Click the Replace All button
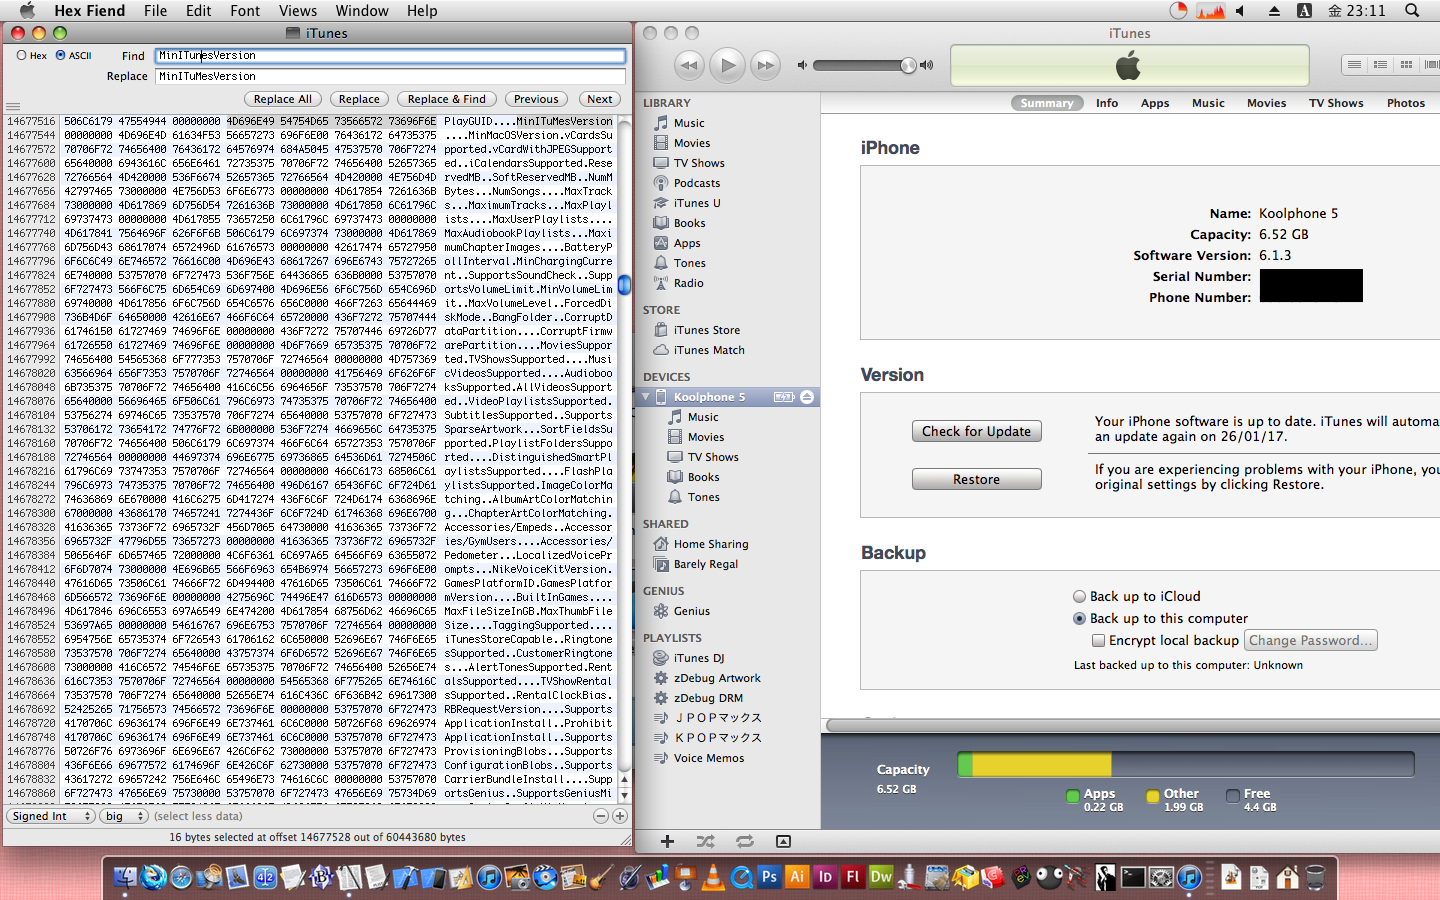This screenshot has width=1440, height=900. click(x=282, y=99)
